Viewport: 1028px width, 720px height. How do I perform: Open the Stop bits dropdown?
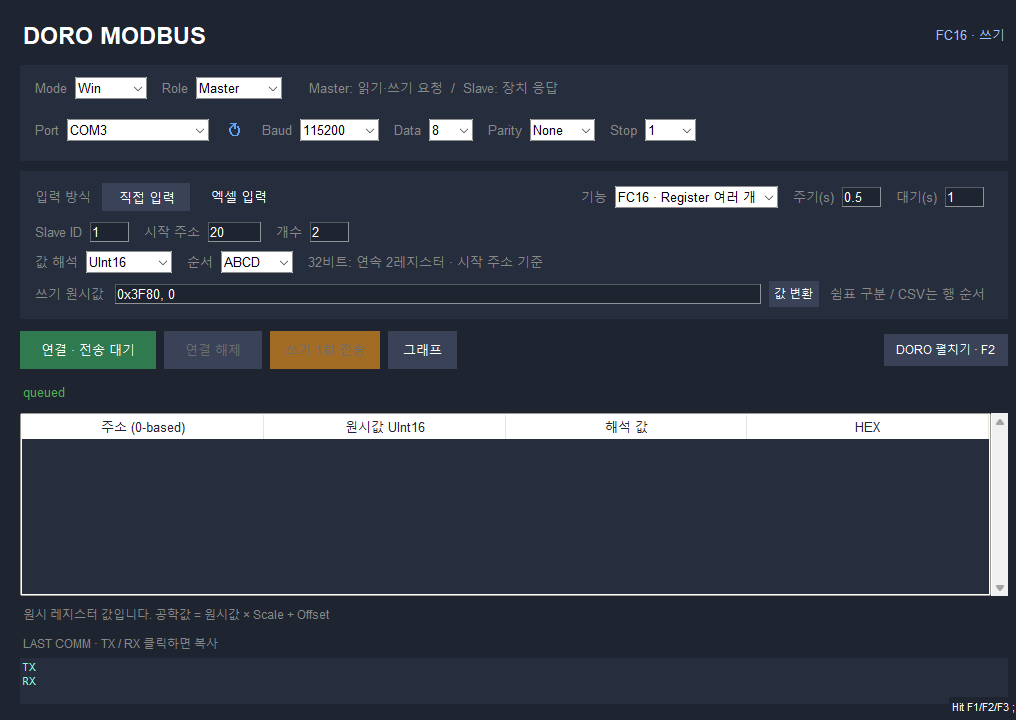670,130
